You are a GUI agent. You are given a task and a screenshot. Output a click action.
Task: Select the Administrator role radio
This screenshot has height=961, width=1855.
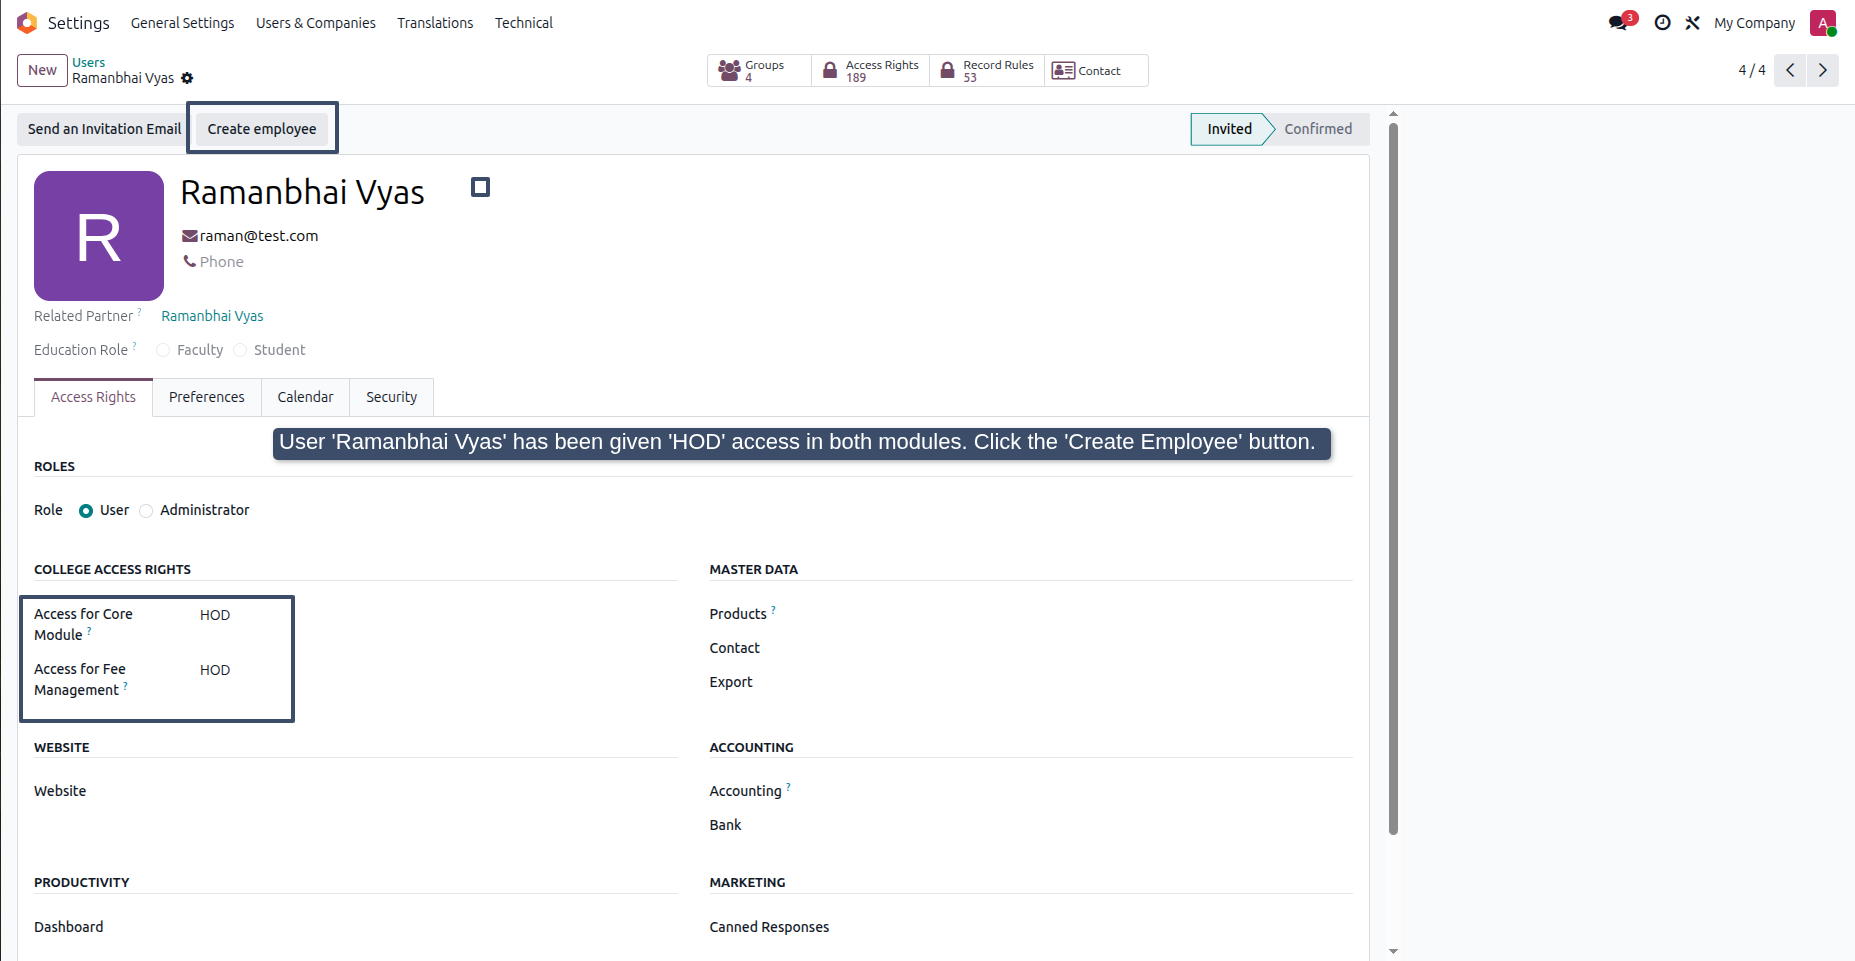146,511
